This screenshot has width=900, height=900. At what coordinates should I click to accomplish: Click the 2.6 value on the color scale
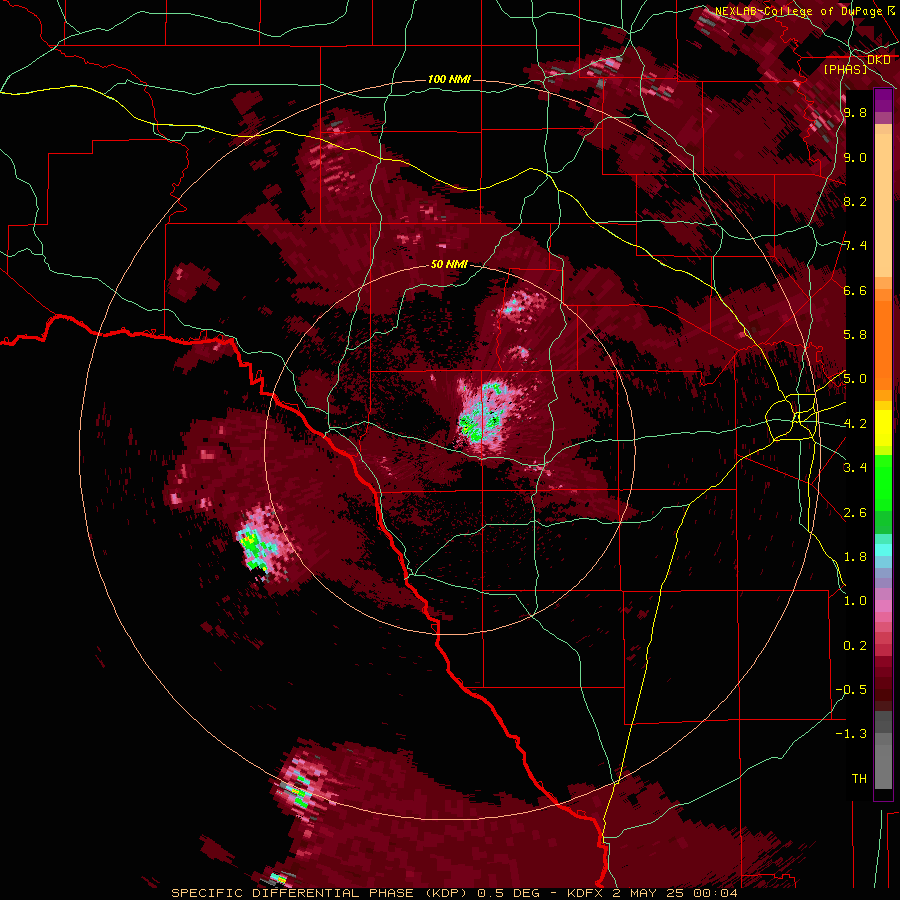point(855,513)
